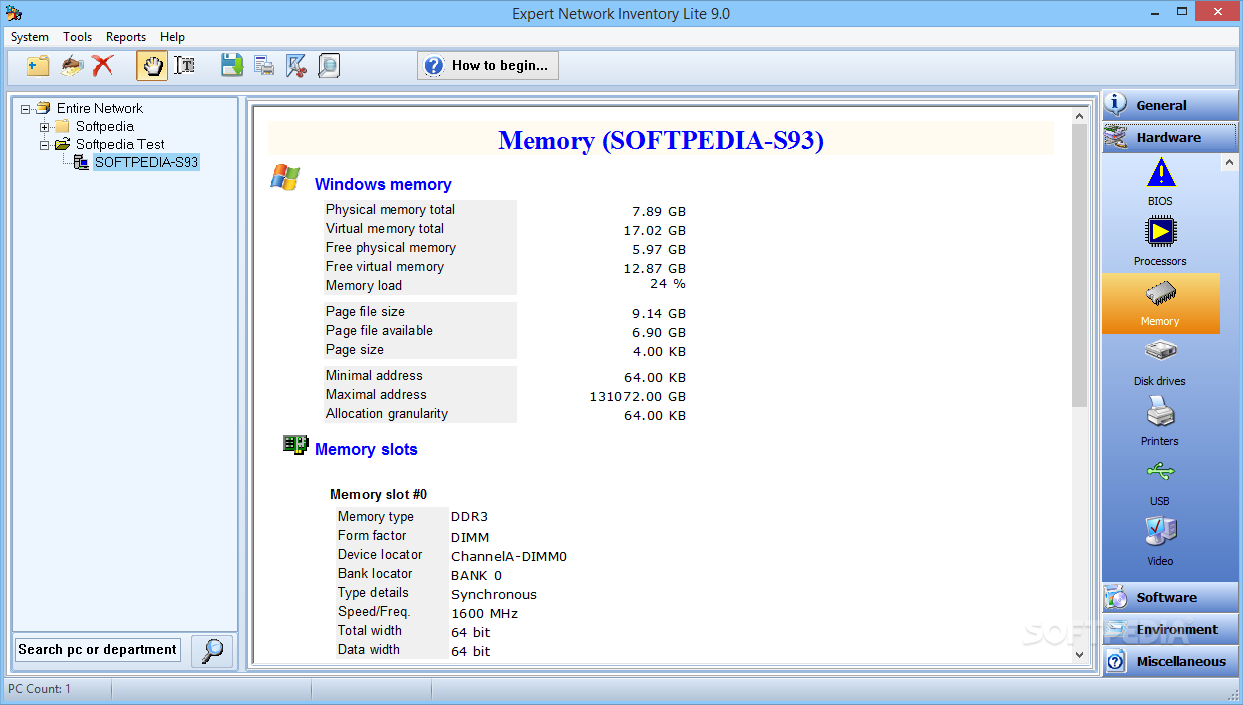Click the Allocation granularity label
Image resolution: width=1243 pixels, height=705 pixels.
[x=387, y=413]
